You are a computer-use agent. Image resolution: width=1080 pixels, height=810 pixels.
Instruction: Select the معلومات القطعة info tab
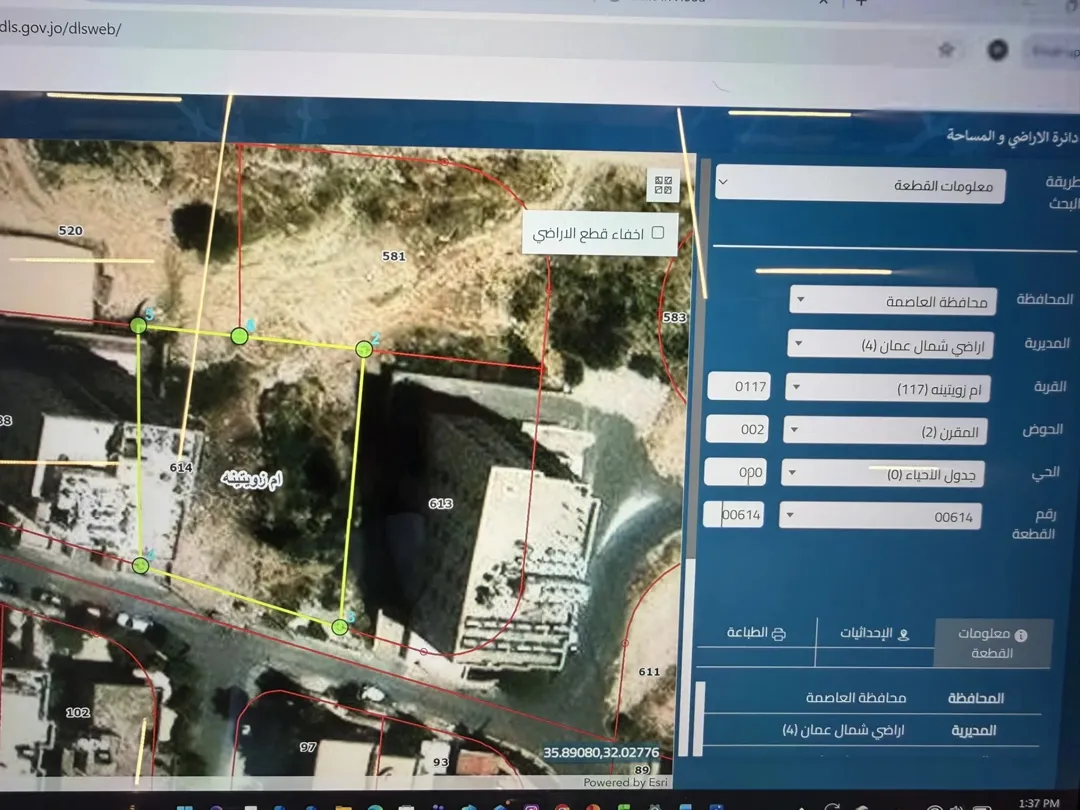993,643
